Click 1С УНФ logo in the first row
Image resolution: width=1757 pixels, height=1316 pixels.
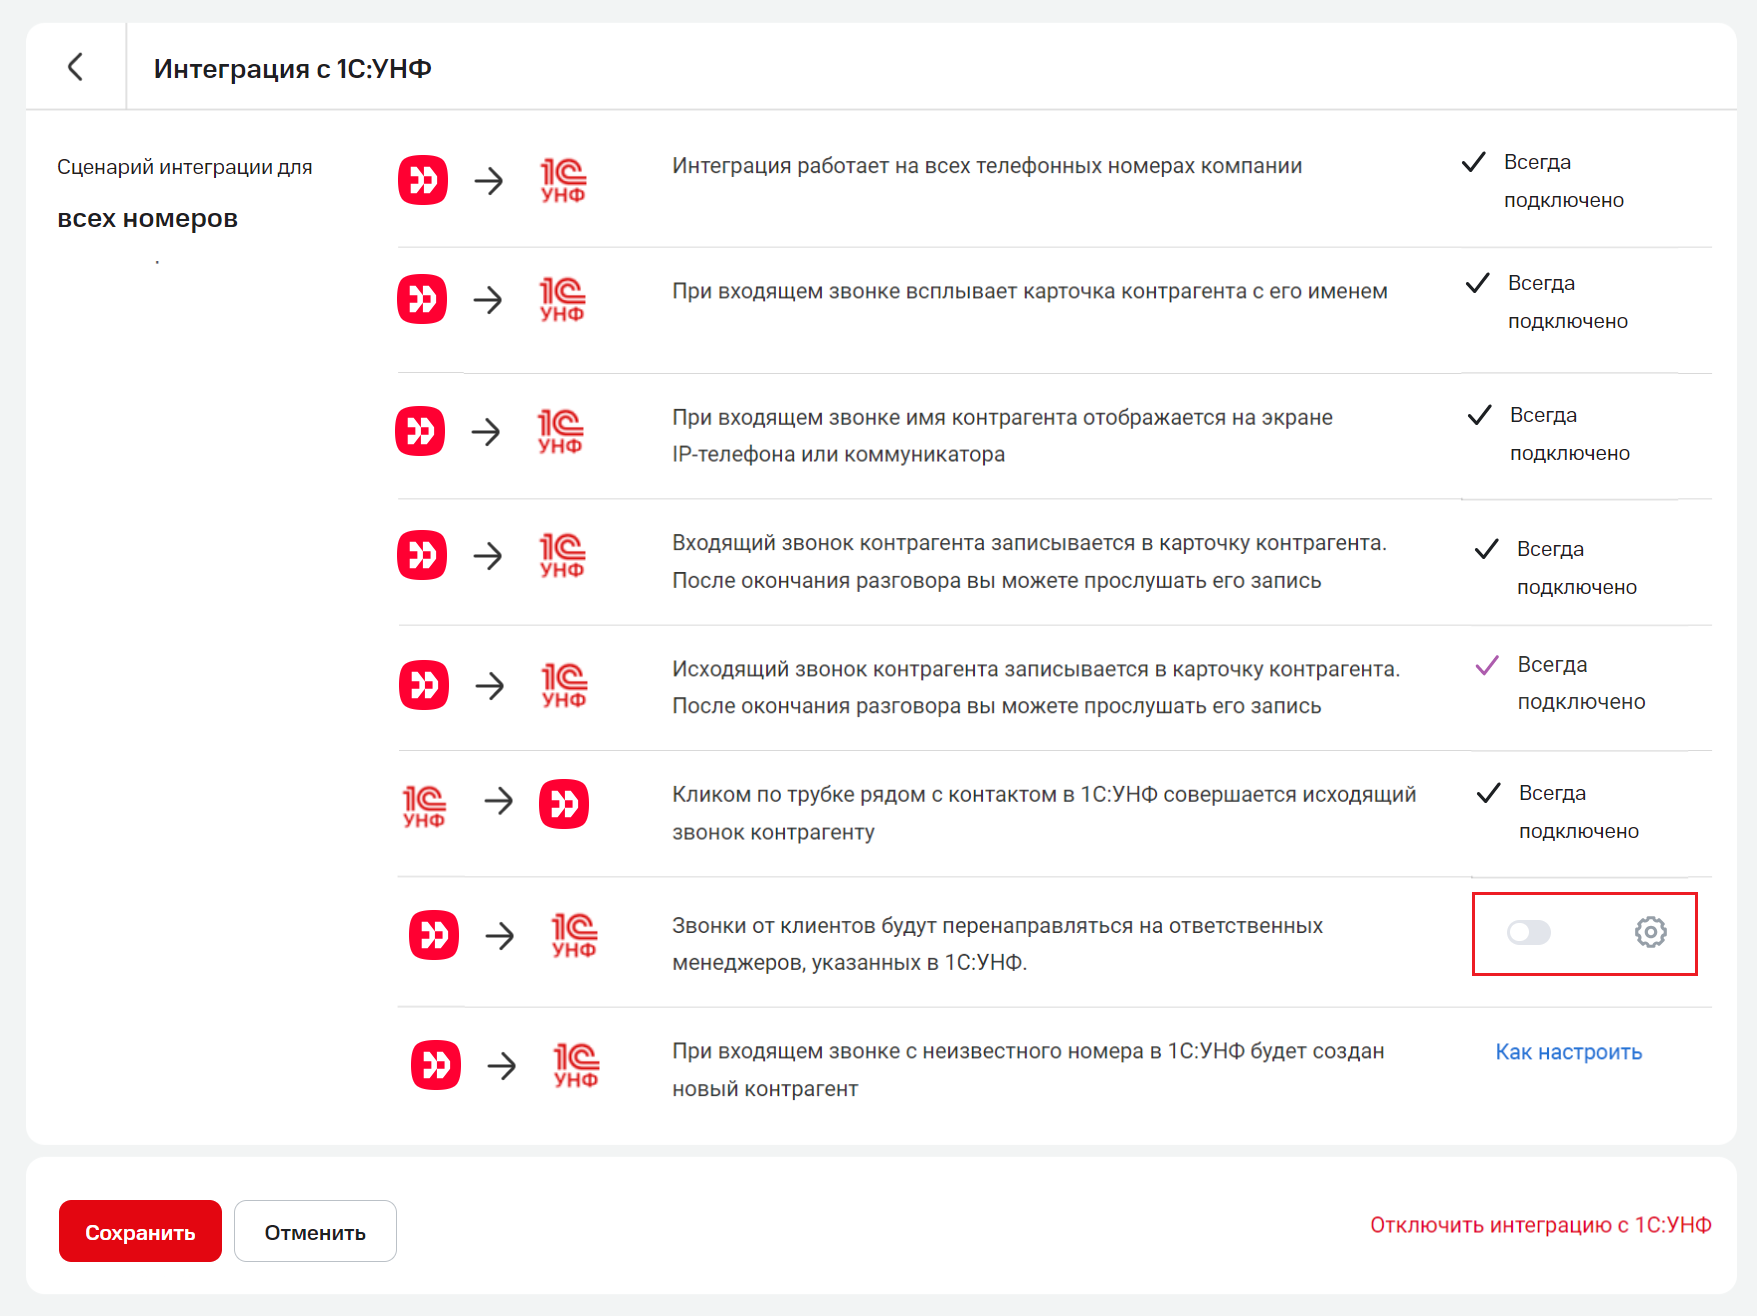tap(563, 180)
